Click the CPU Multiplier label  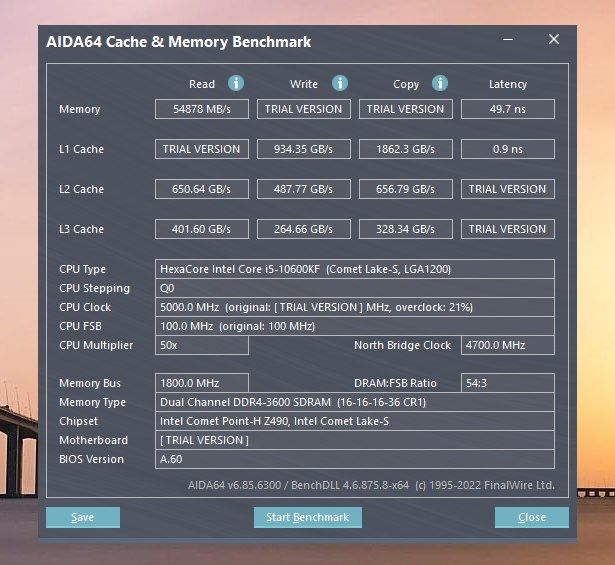[x=96, y=345]
